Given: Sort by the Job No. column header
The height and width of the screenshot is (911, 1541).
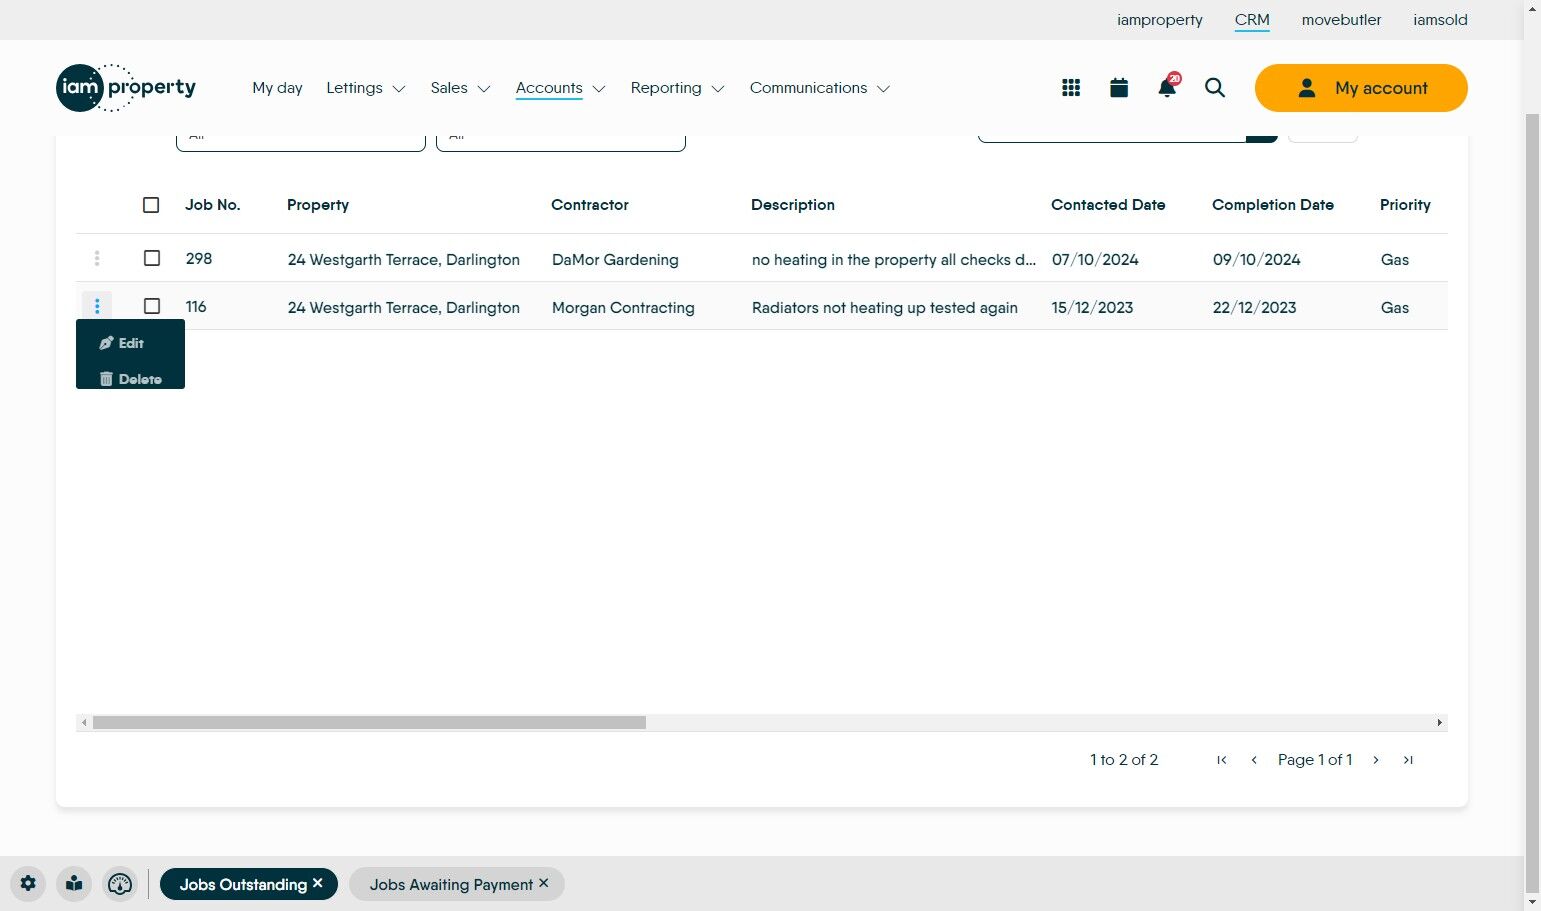Looking at the screenshot, I should tap(213, 205).
